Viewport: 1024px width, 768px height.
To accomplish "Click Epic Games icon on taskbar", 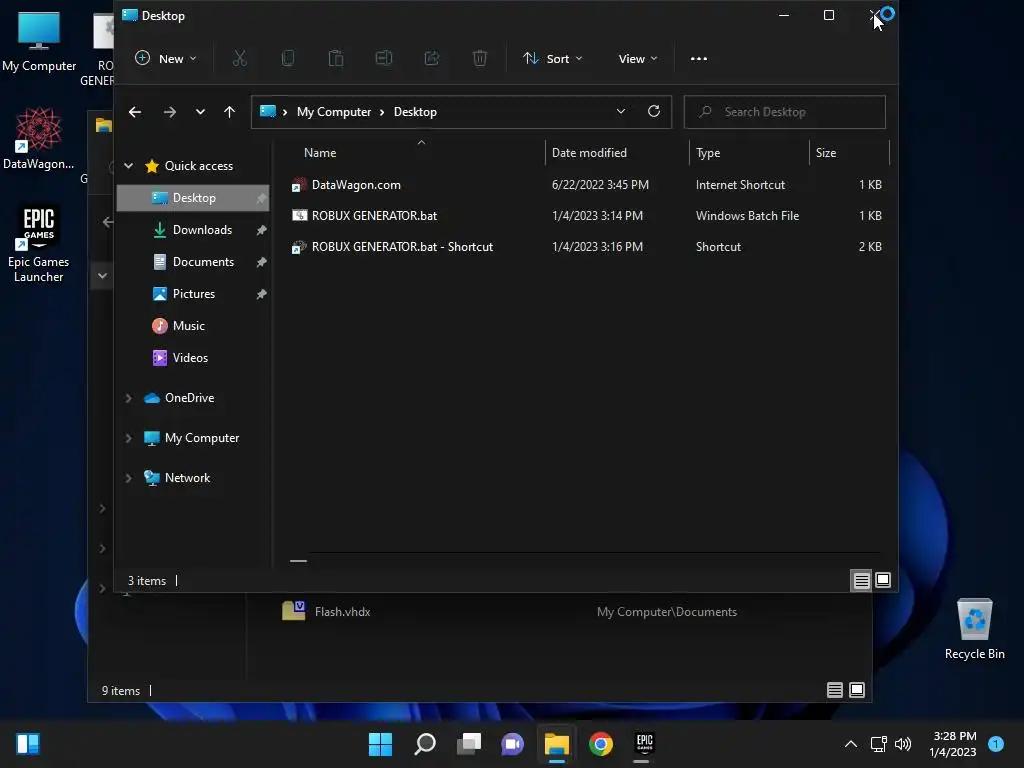I will coord(645,743).
